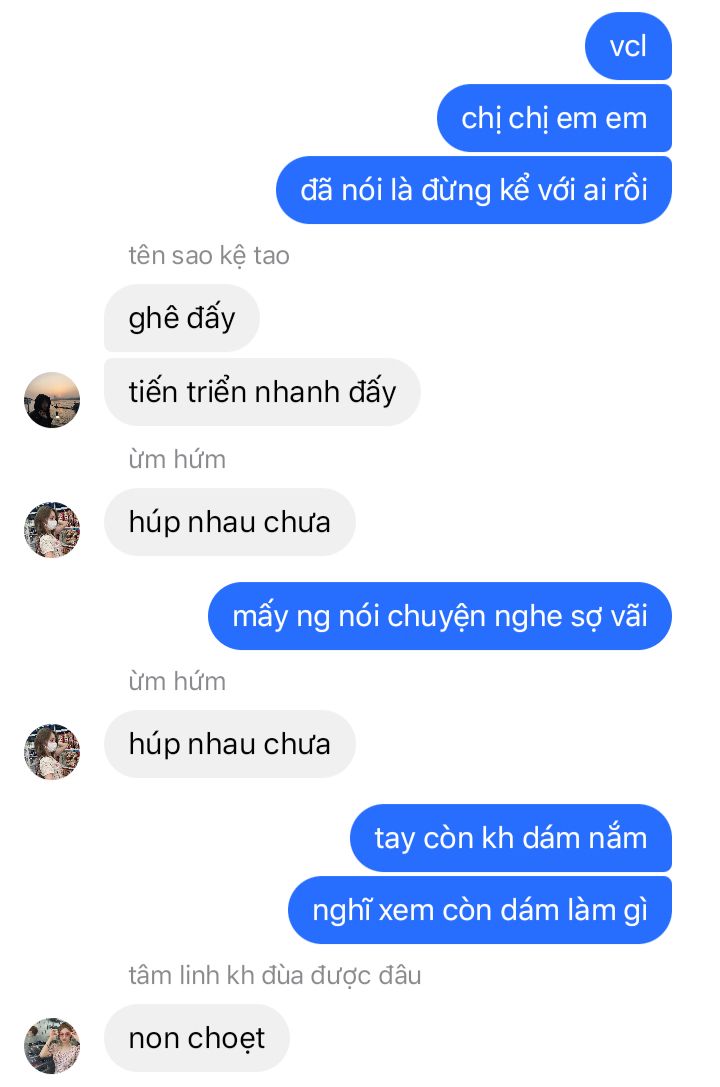720x1087 pixels.
Task: Tap second 'húp nhau chưa' message bubble
Action: click(x=229, y=744)
